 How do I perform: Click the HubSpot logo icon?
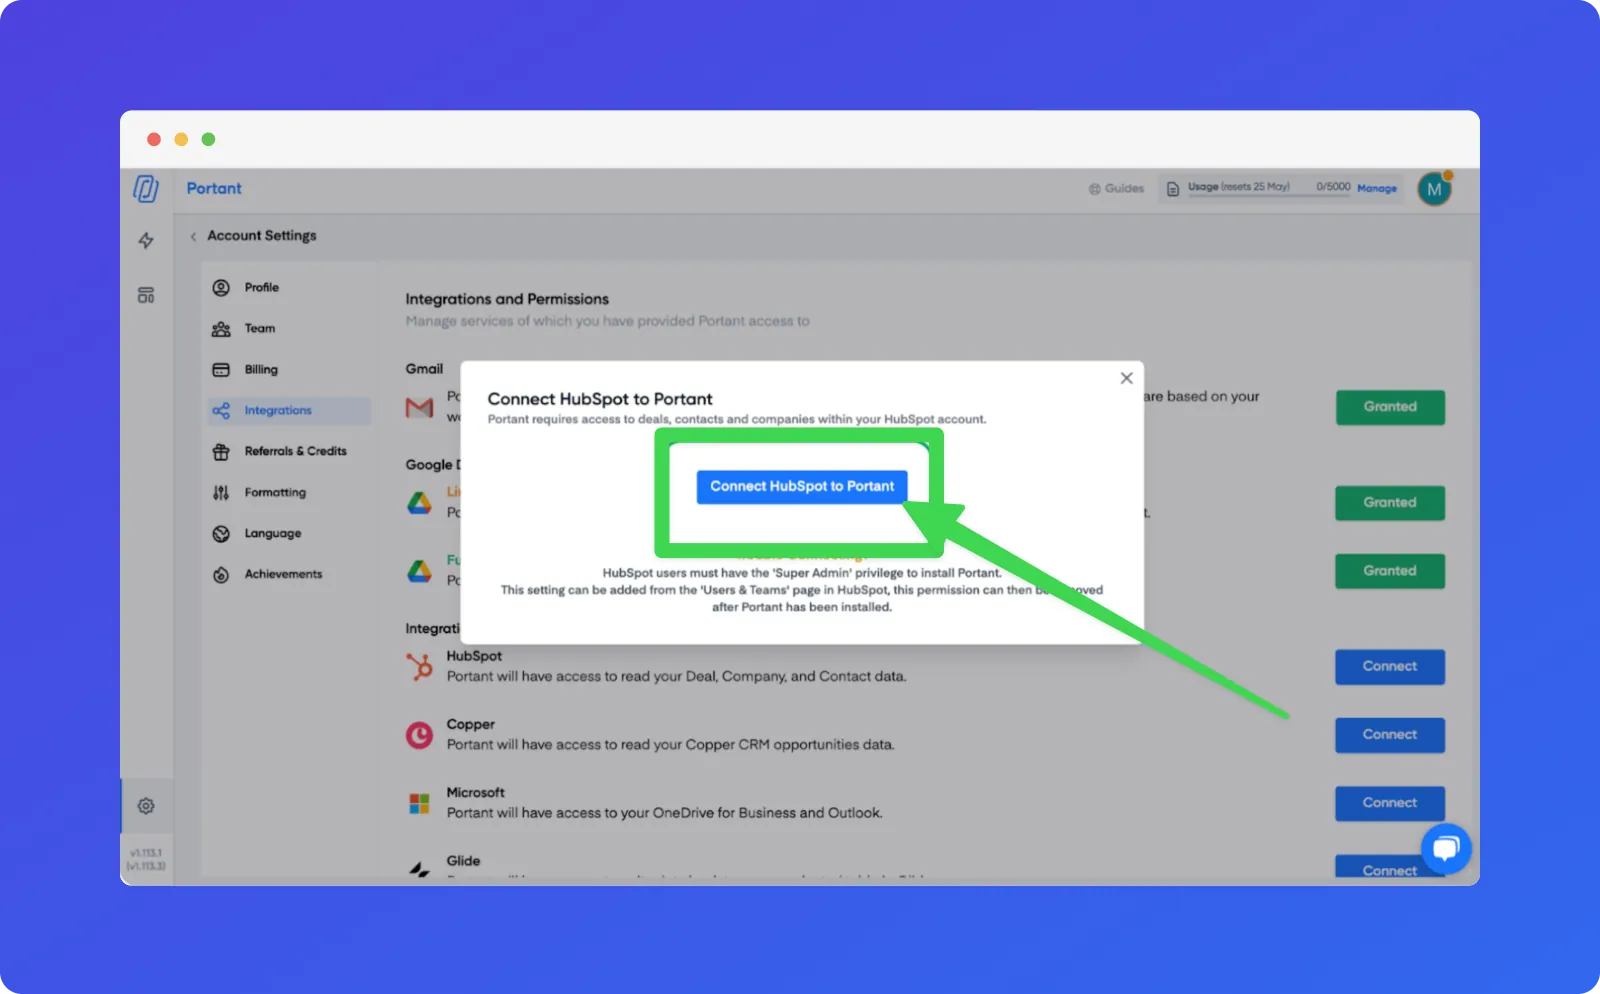coord(420,666)
